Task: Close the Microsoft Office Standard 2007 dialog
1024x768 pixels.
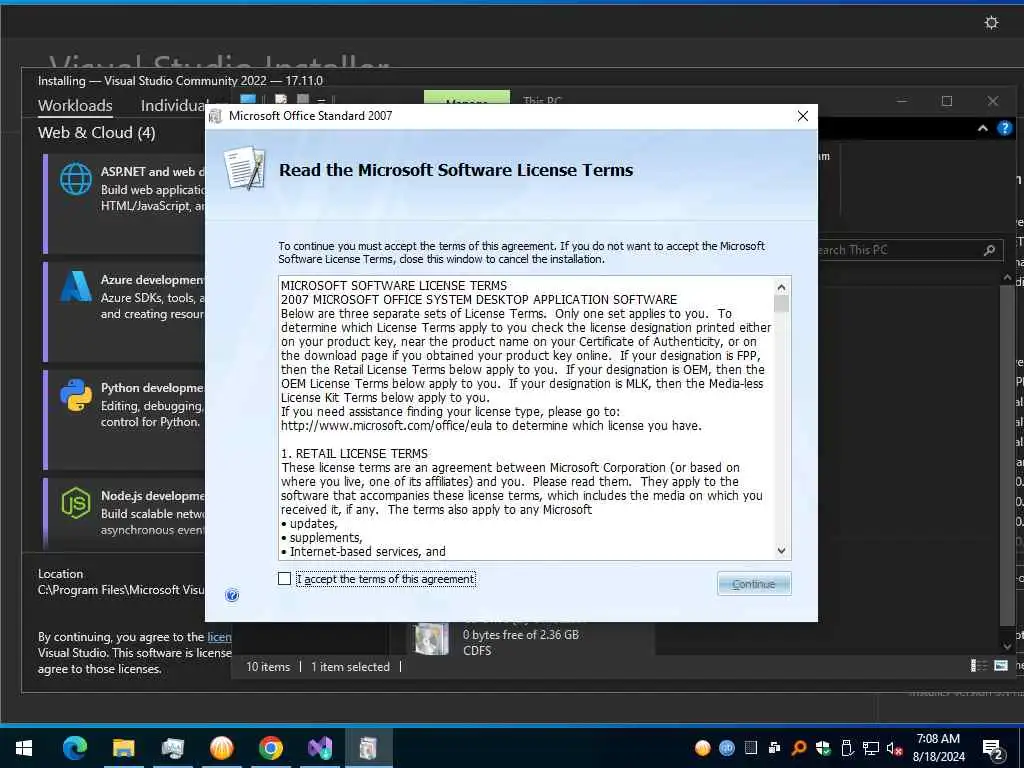Action: tap(803, 116)
